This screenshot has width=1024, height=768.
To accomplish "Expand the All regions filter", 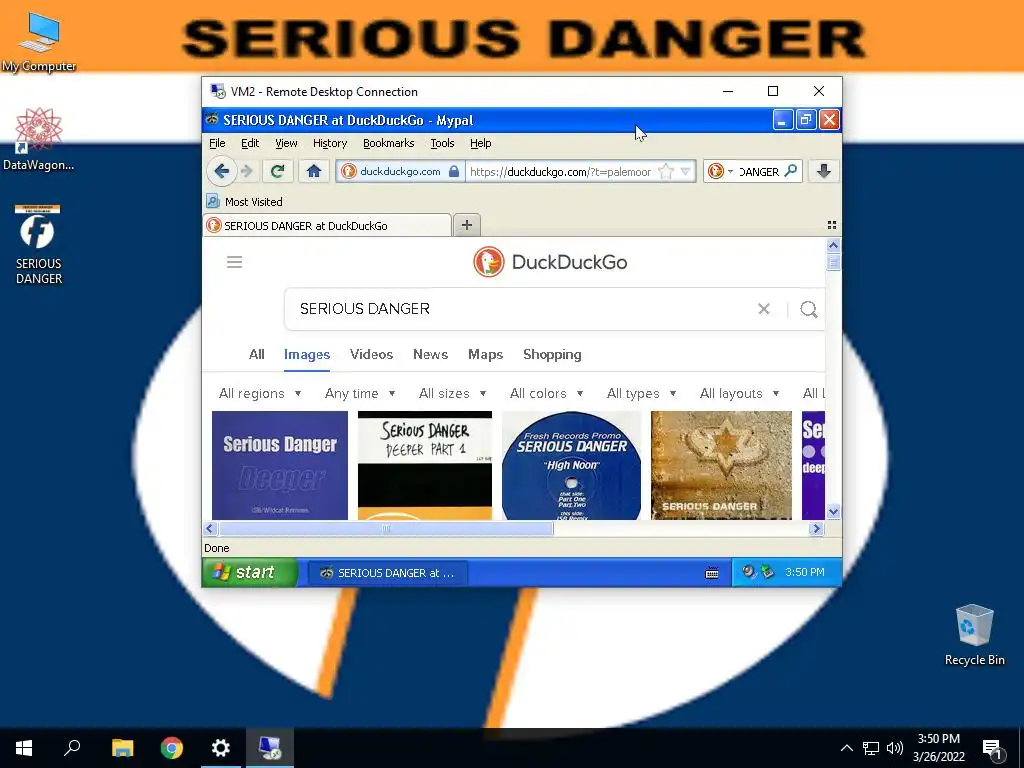I will point(260,393).
